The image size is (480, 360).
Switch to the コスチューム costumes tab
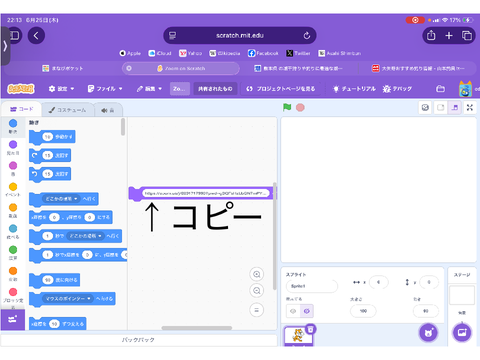[67, 110]
